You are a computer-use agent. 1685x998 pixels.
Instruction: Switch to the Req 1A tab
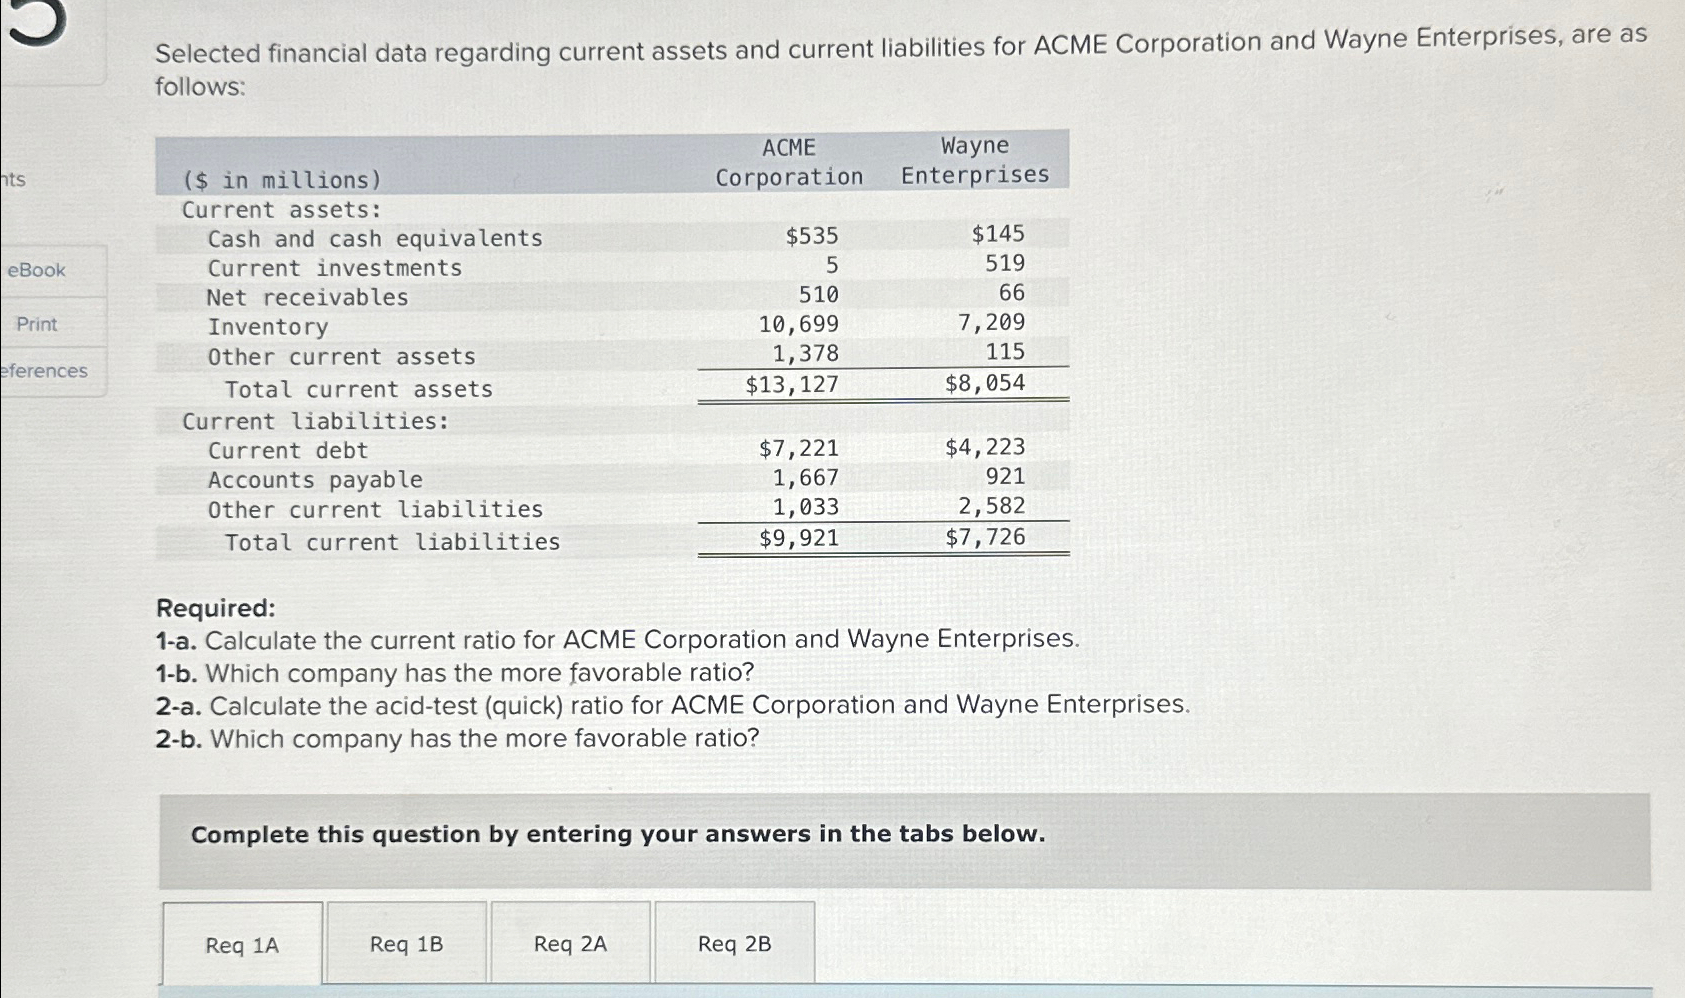point(241,942)
